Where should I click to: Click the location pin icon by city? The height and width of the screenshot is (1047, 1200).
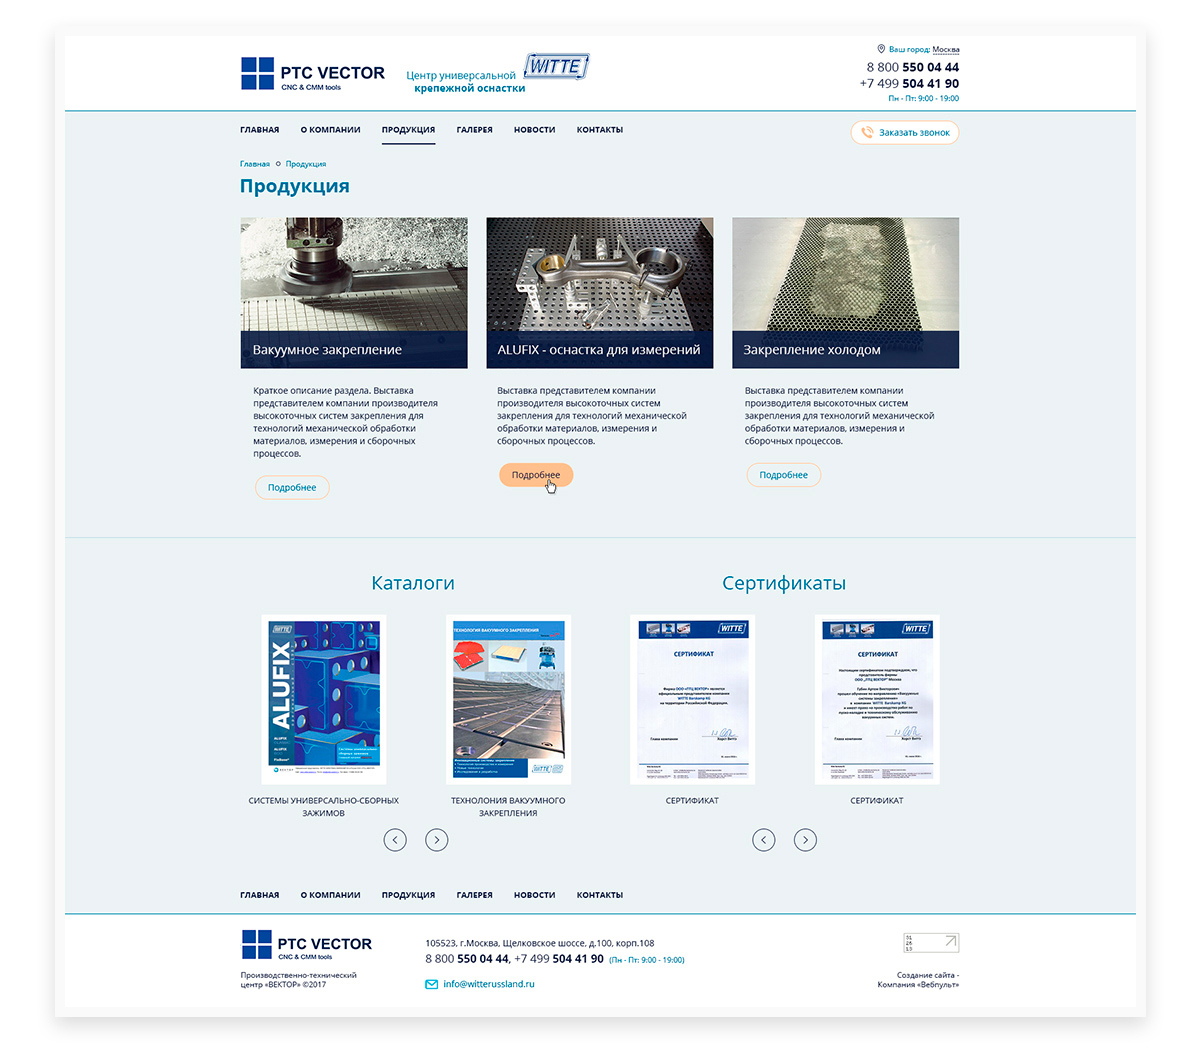tap(881, 48)
